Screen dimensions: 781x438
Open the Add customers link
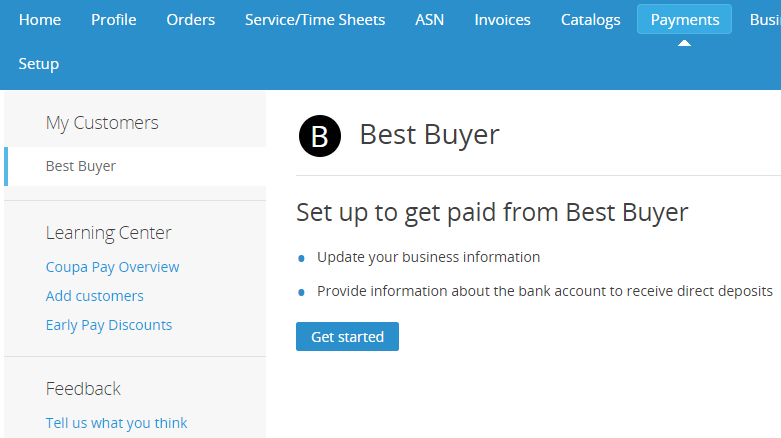tap(95, 296)
